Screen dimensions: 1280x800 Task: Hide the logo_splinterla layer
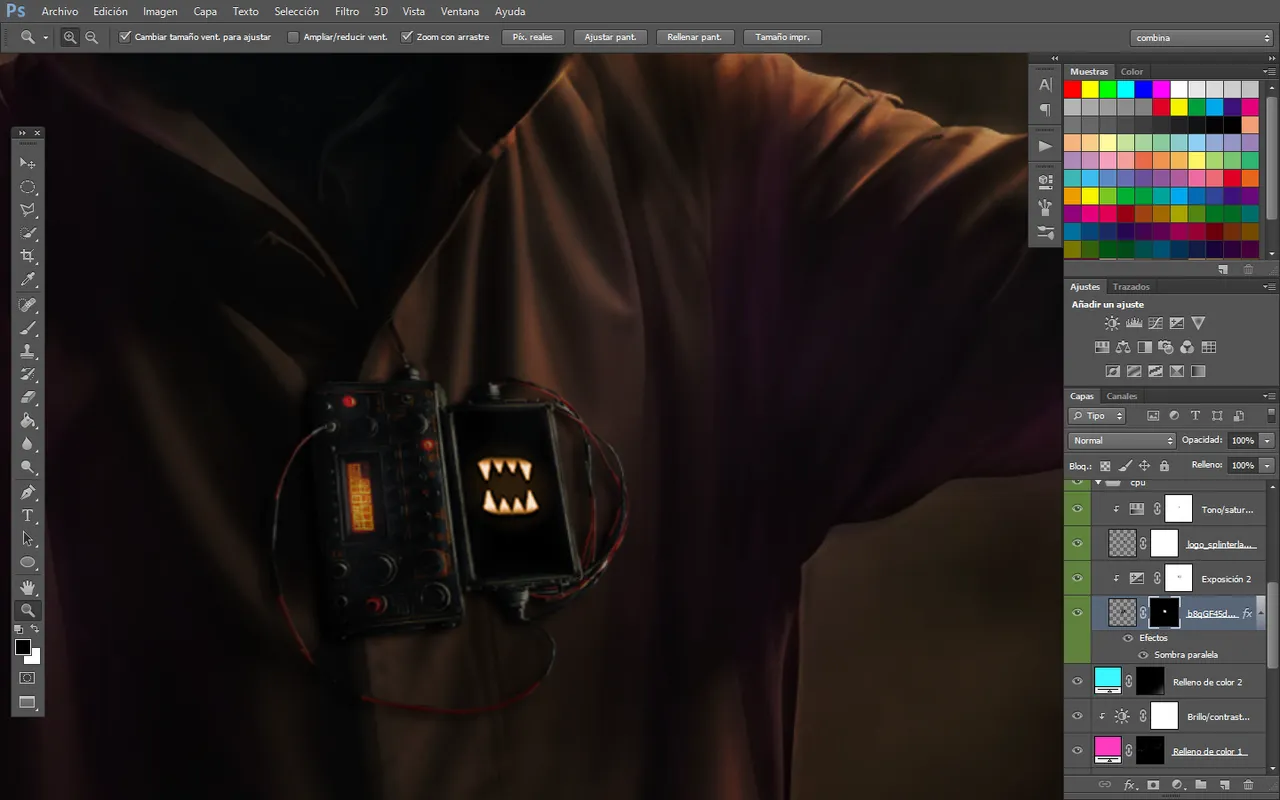click(x=1077, y=544)
